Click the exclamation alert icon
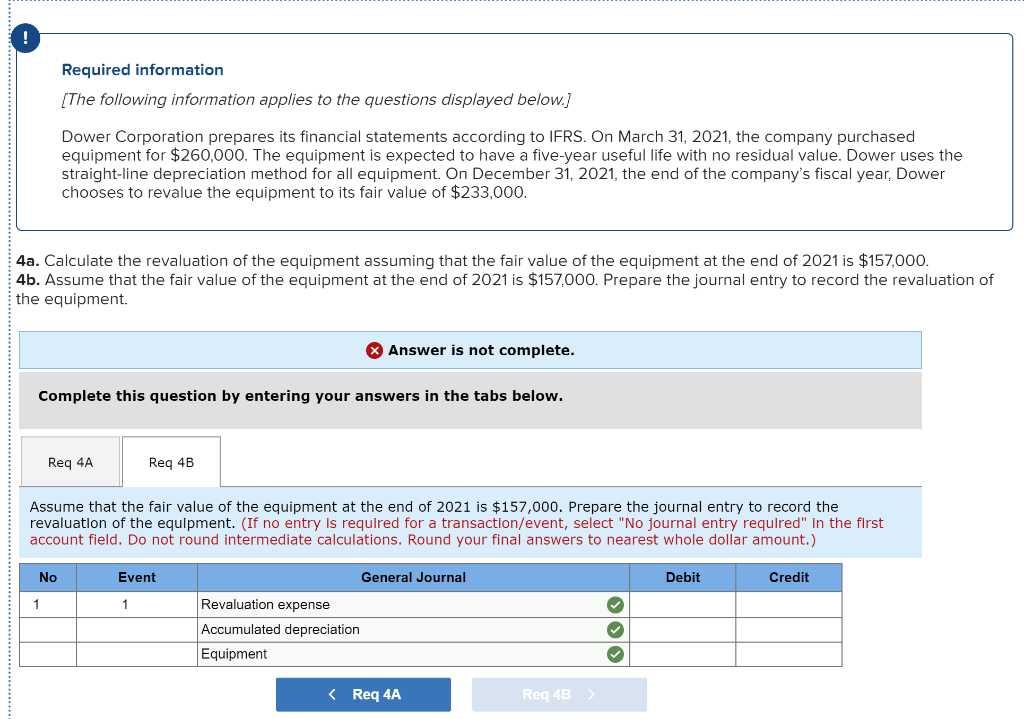The image size is (1024, 719). (25, 38)
